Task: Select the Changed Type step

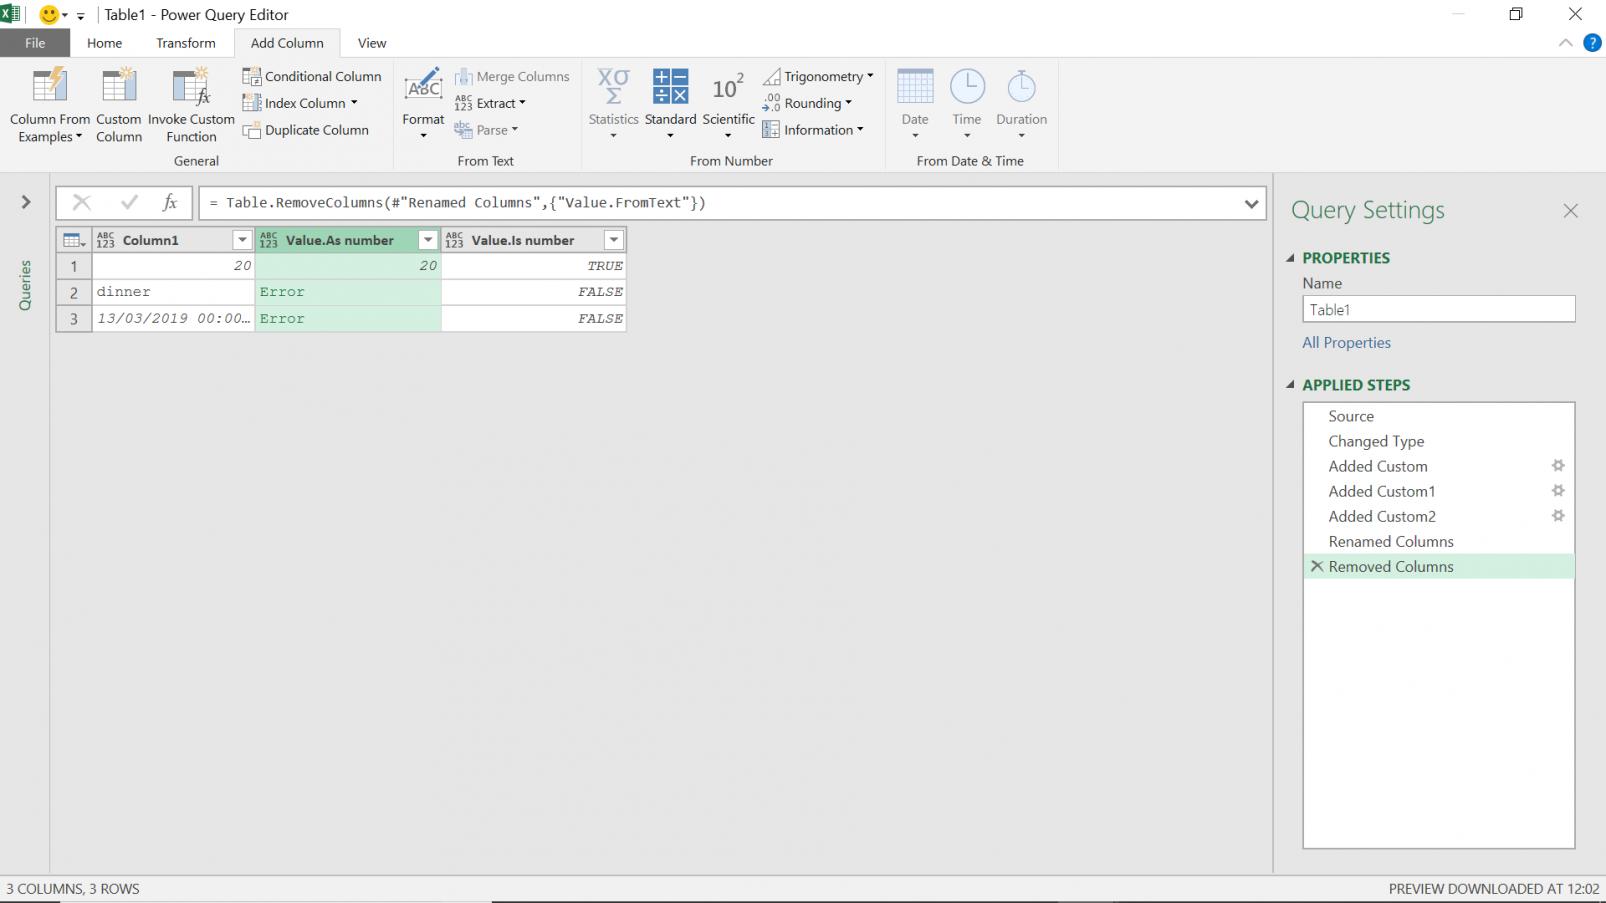Action: 1439,441
